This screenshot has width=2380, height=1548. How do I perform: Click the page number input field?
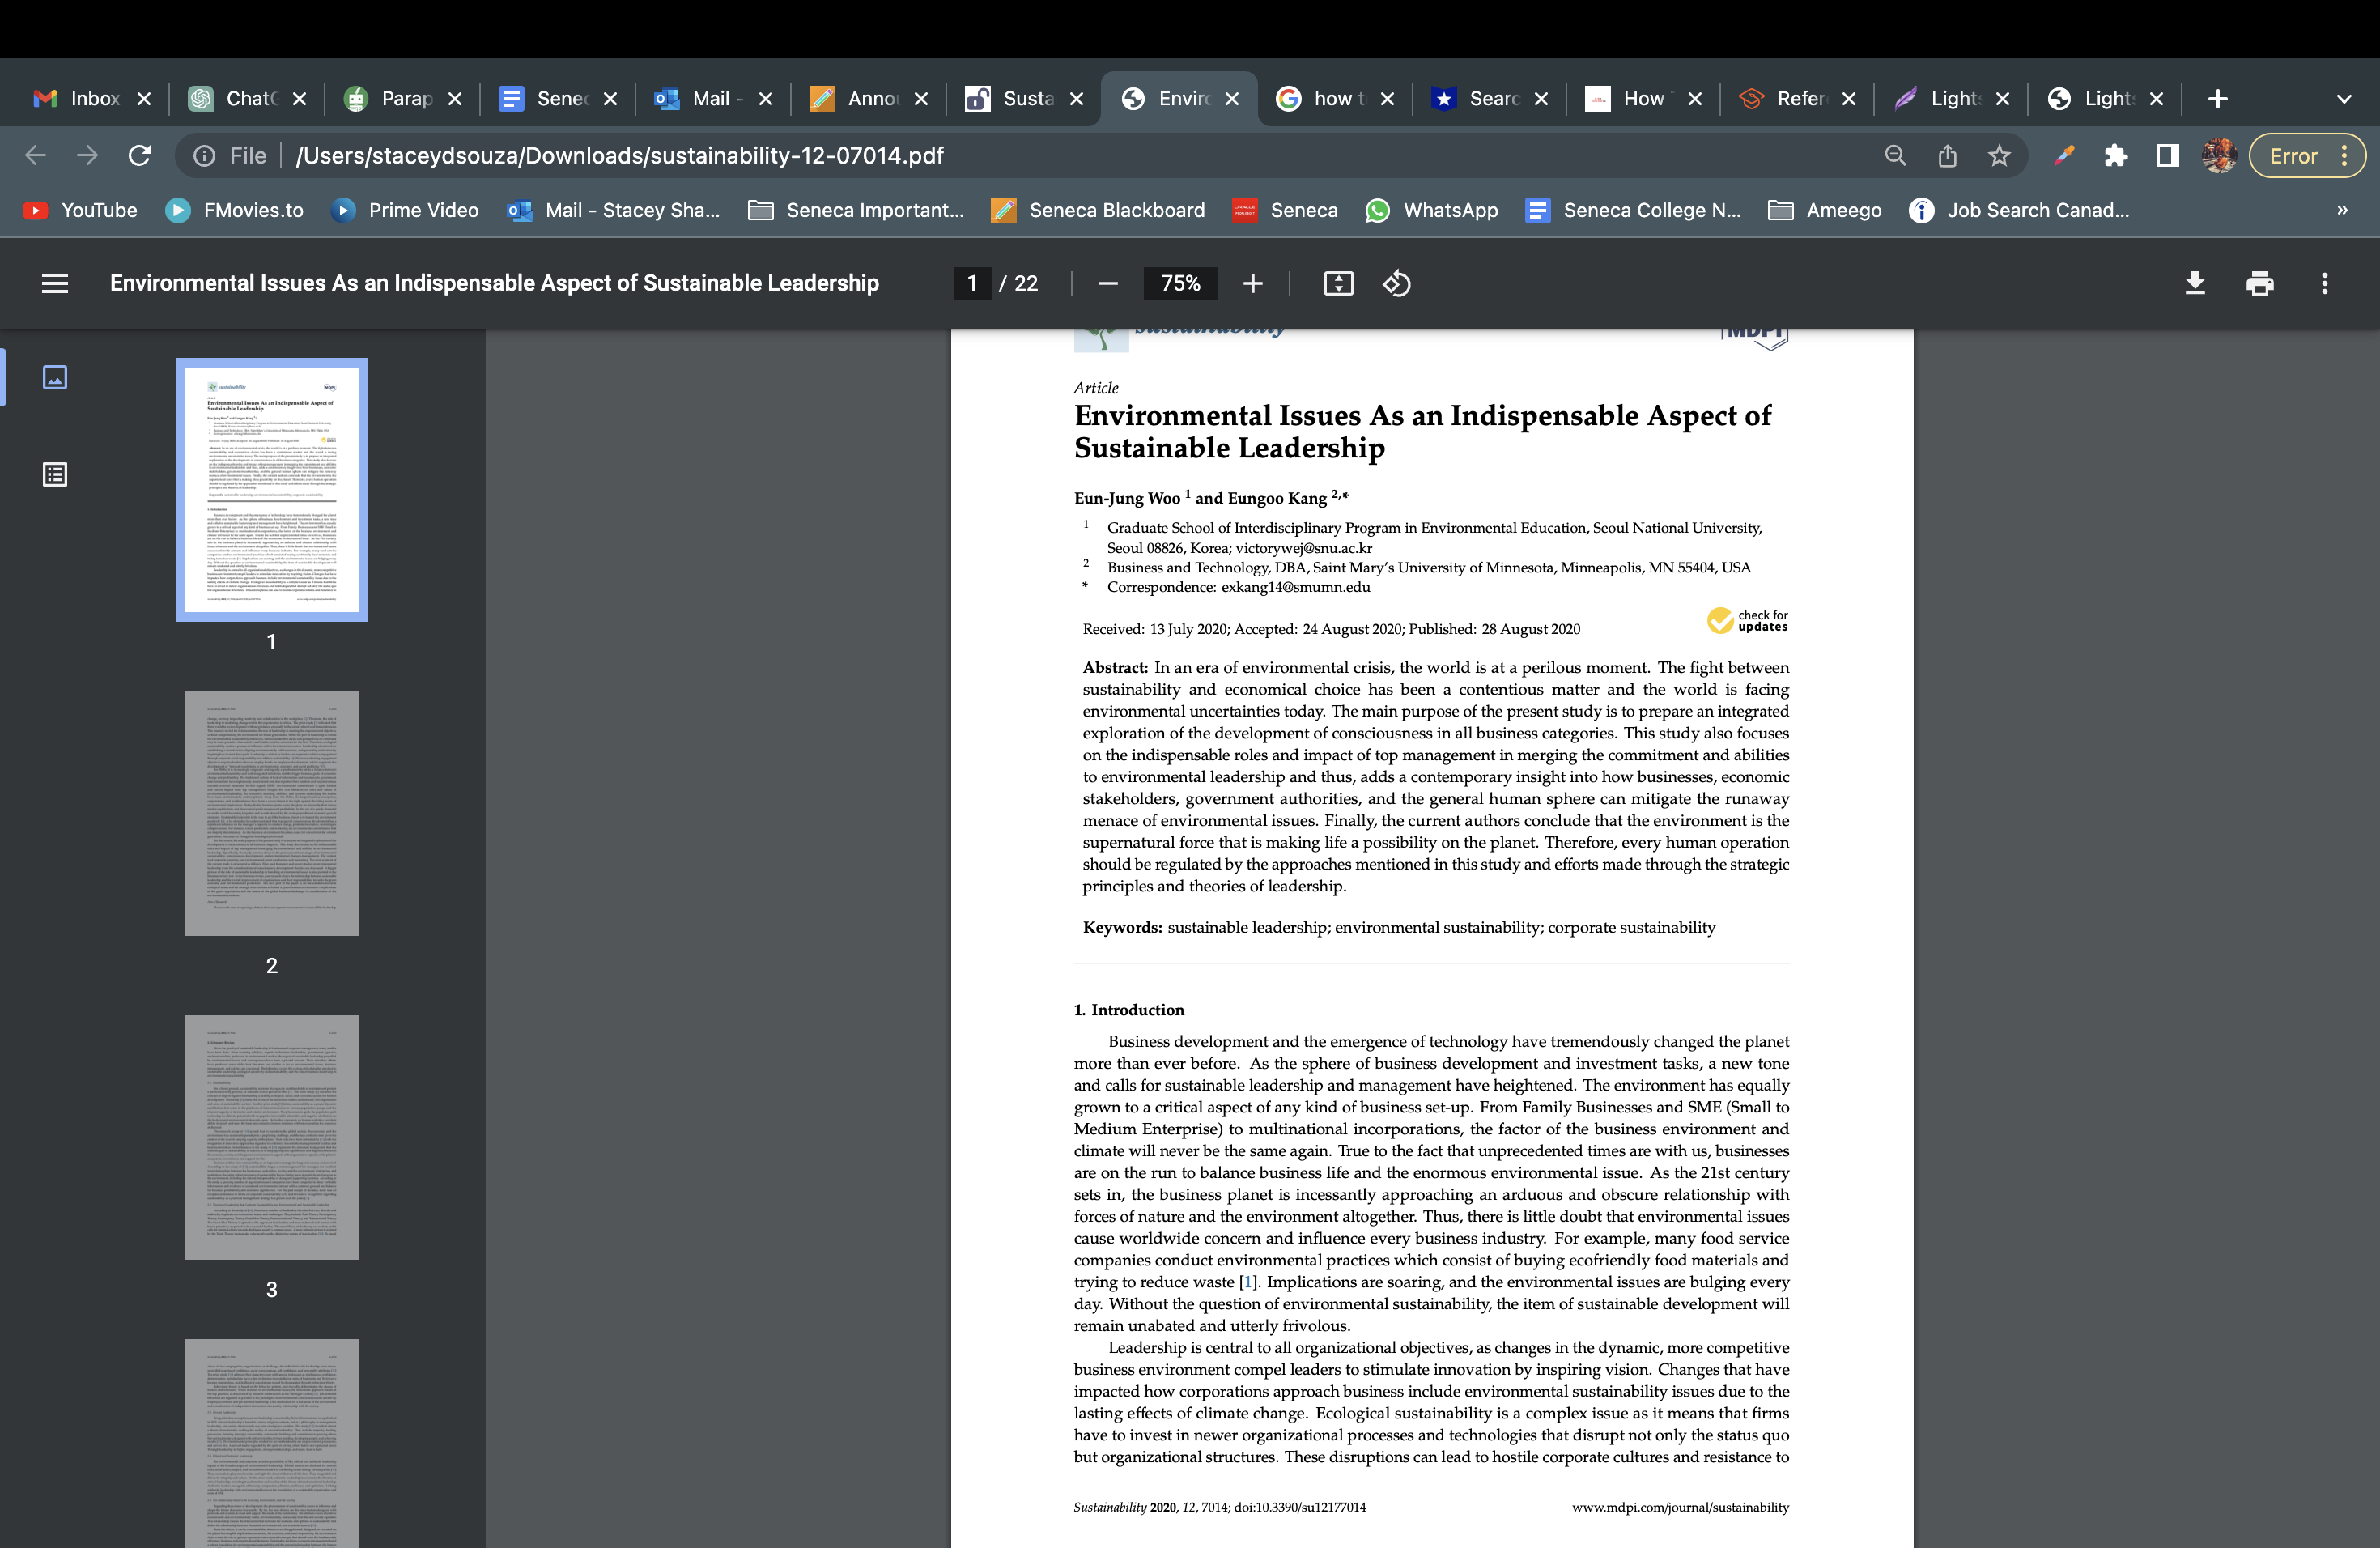tap(972, 284)
